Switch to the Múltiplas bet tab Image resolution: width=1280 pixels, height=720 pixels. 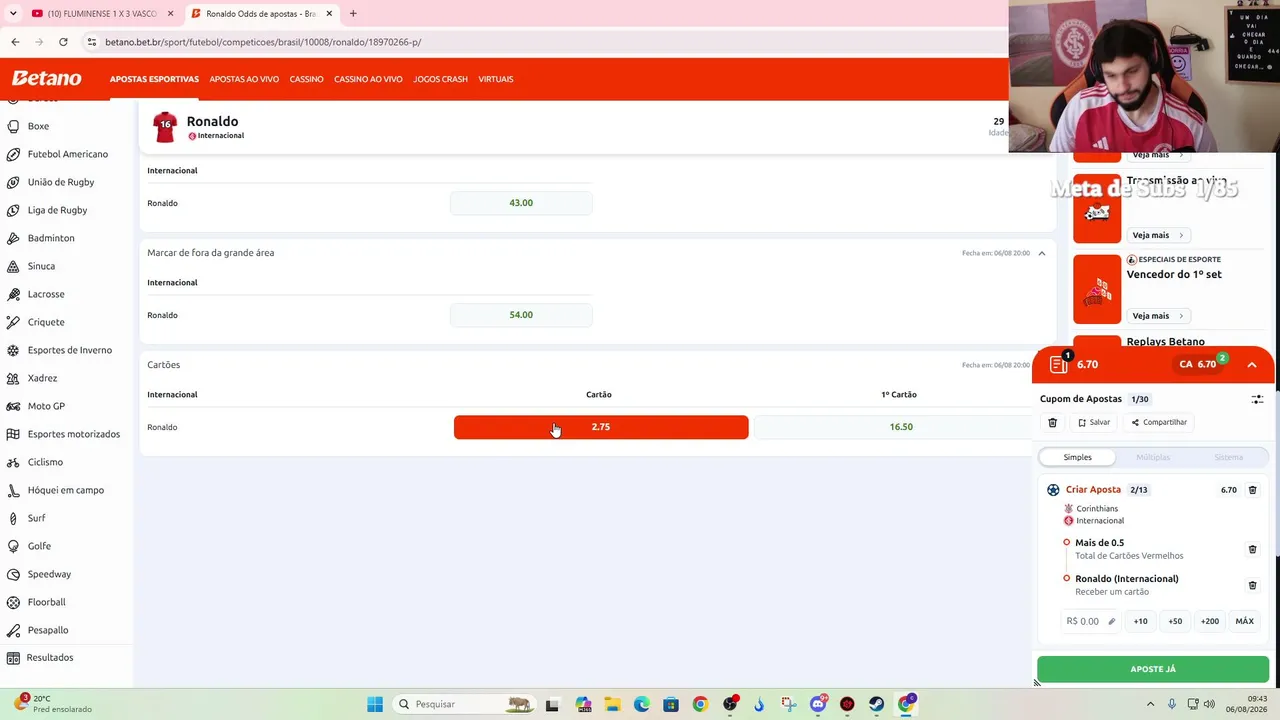click(x=1153, y=457)
